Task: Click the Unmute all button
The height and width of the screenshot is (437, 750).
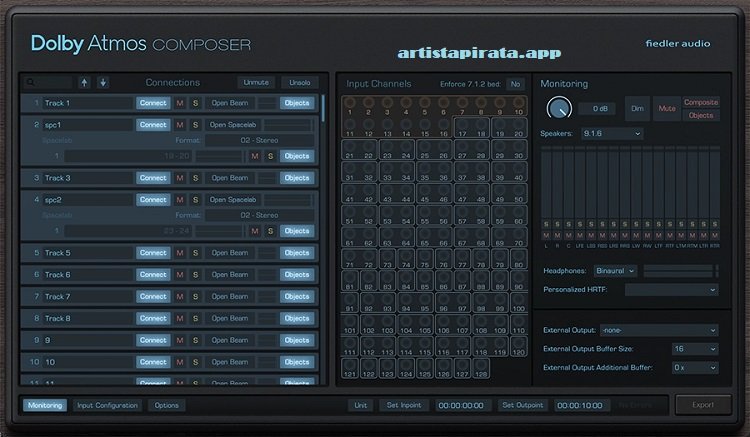Action: tap(256, 83)
